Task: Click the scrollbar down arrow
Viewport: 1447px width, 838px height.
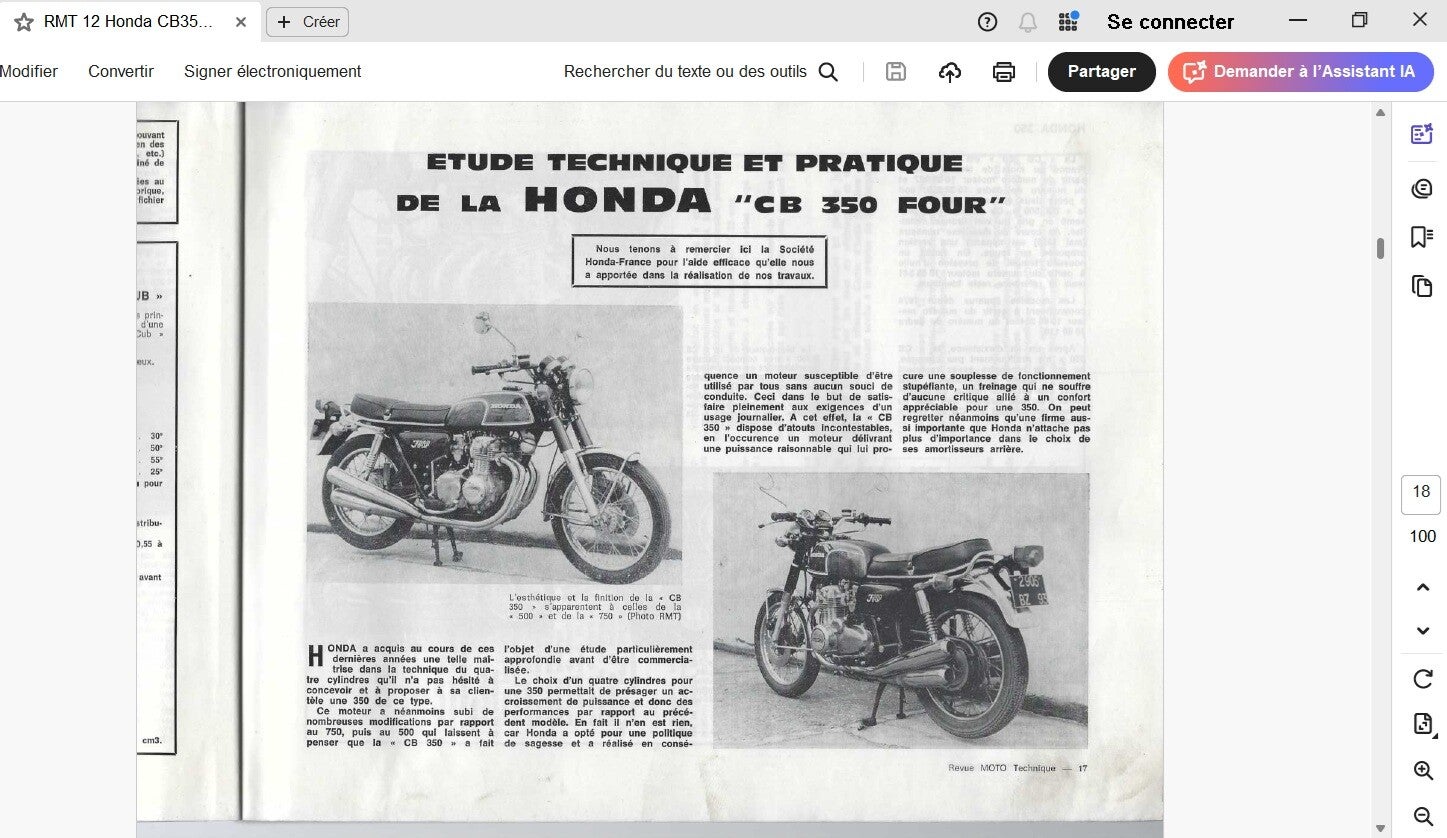Action: click(1380, 828)
